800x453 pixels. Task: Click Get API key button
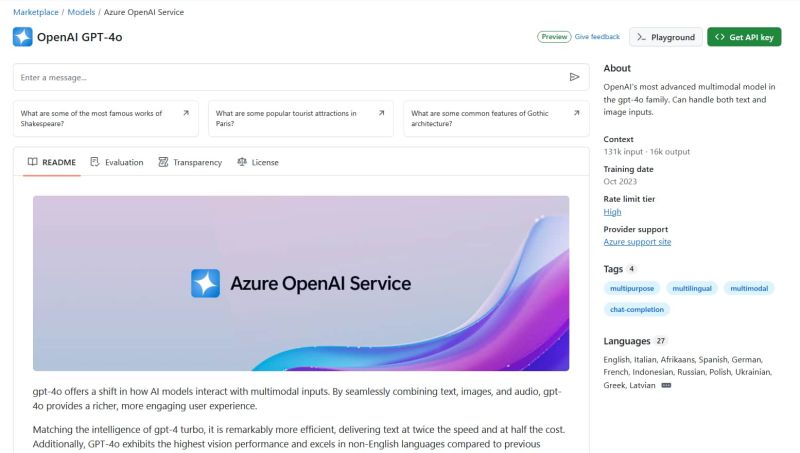click(744, 37)
